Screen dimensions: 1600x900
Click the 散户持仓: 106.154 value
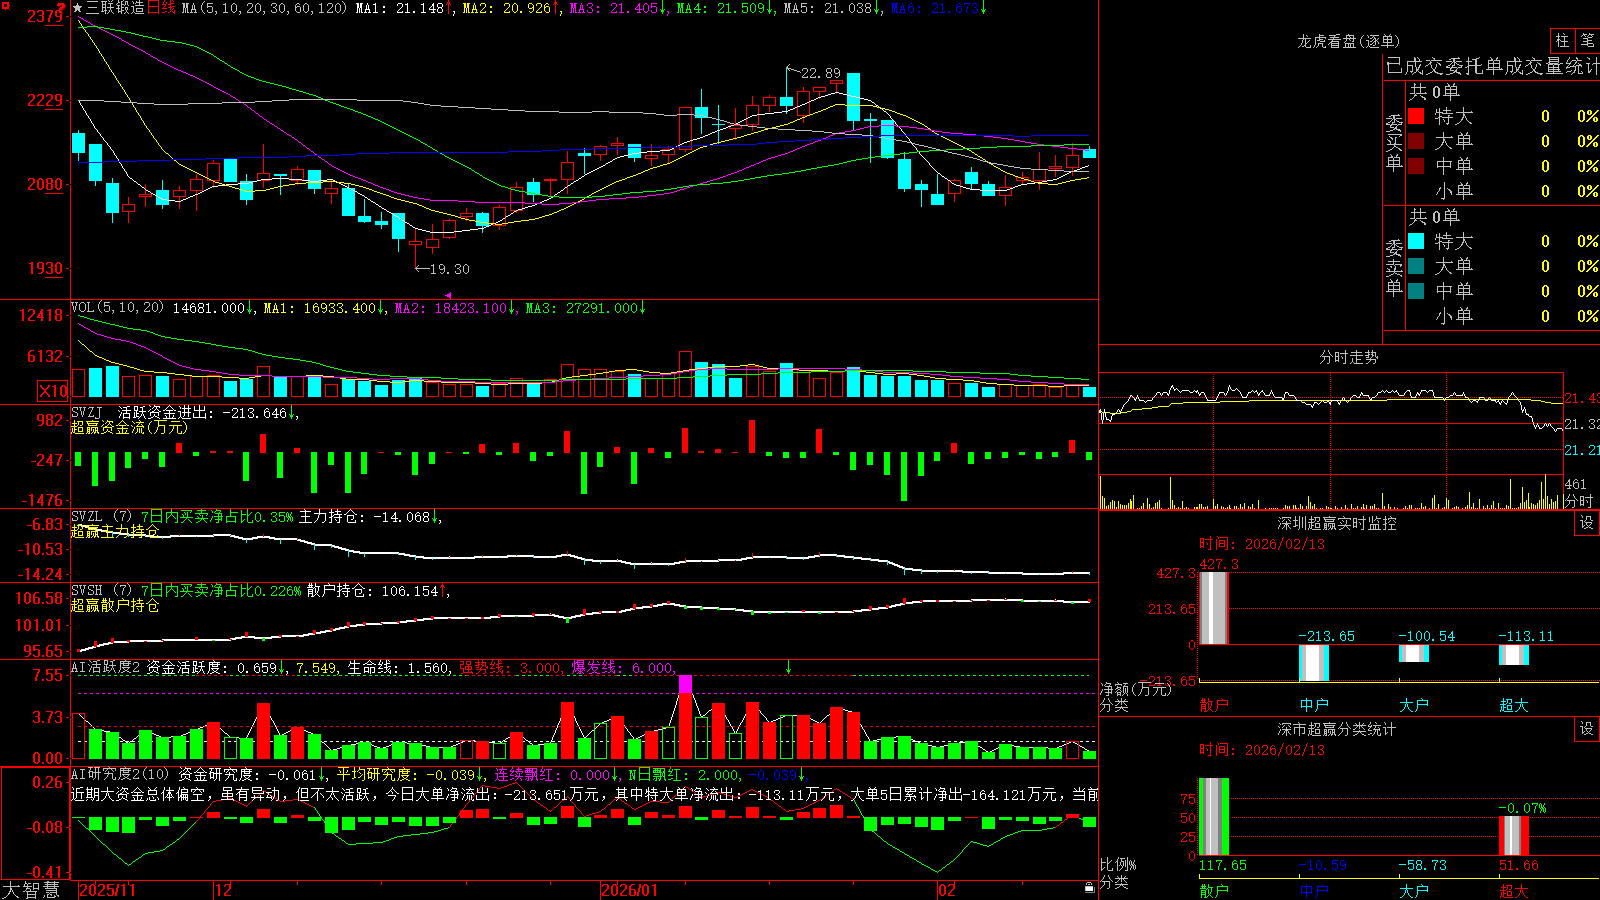point(372,591)
